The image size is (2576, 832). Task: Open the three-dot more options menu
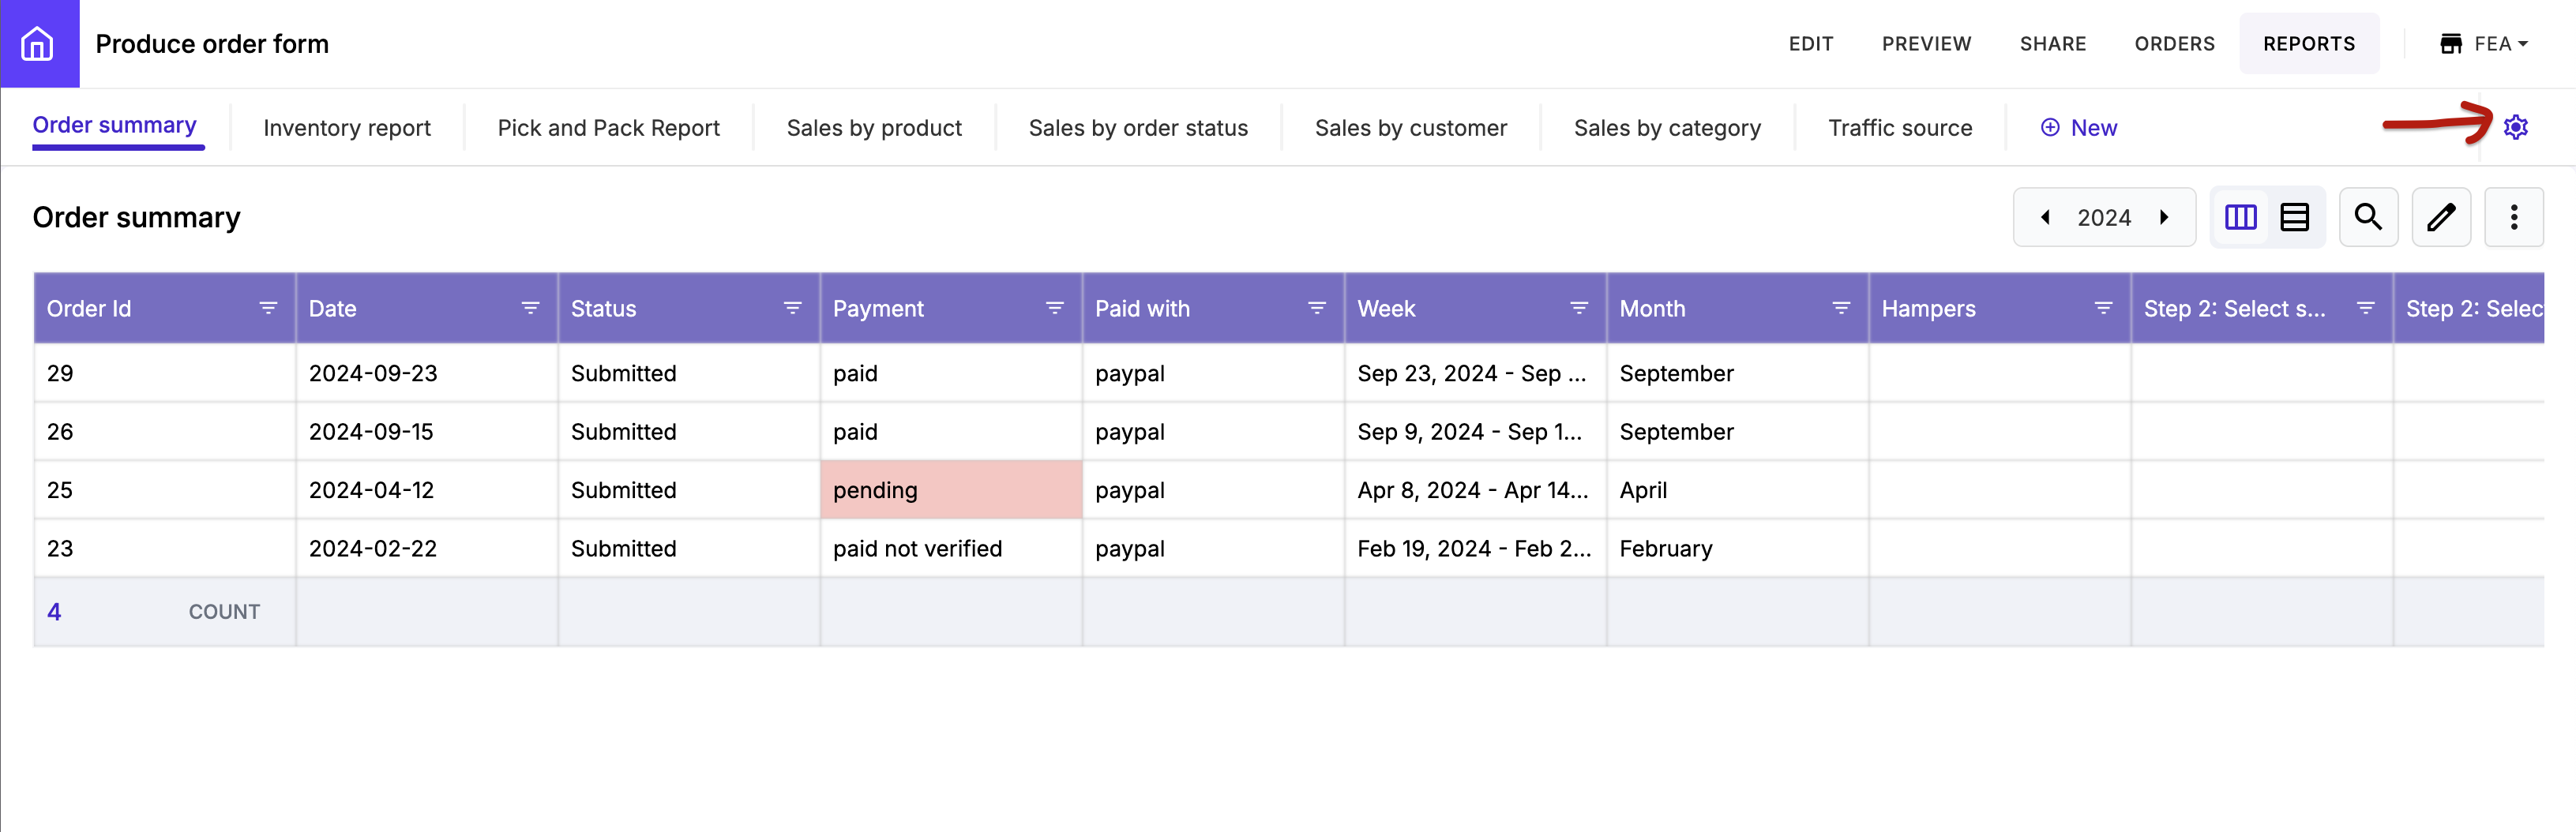[x=2513, y=217]
